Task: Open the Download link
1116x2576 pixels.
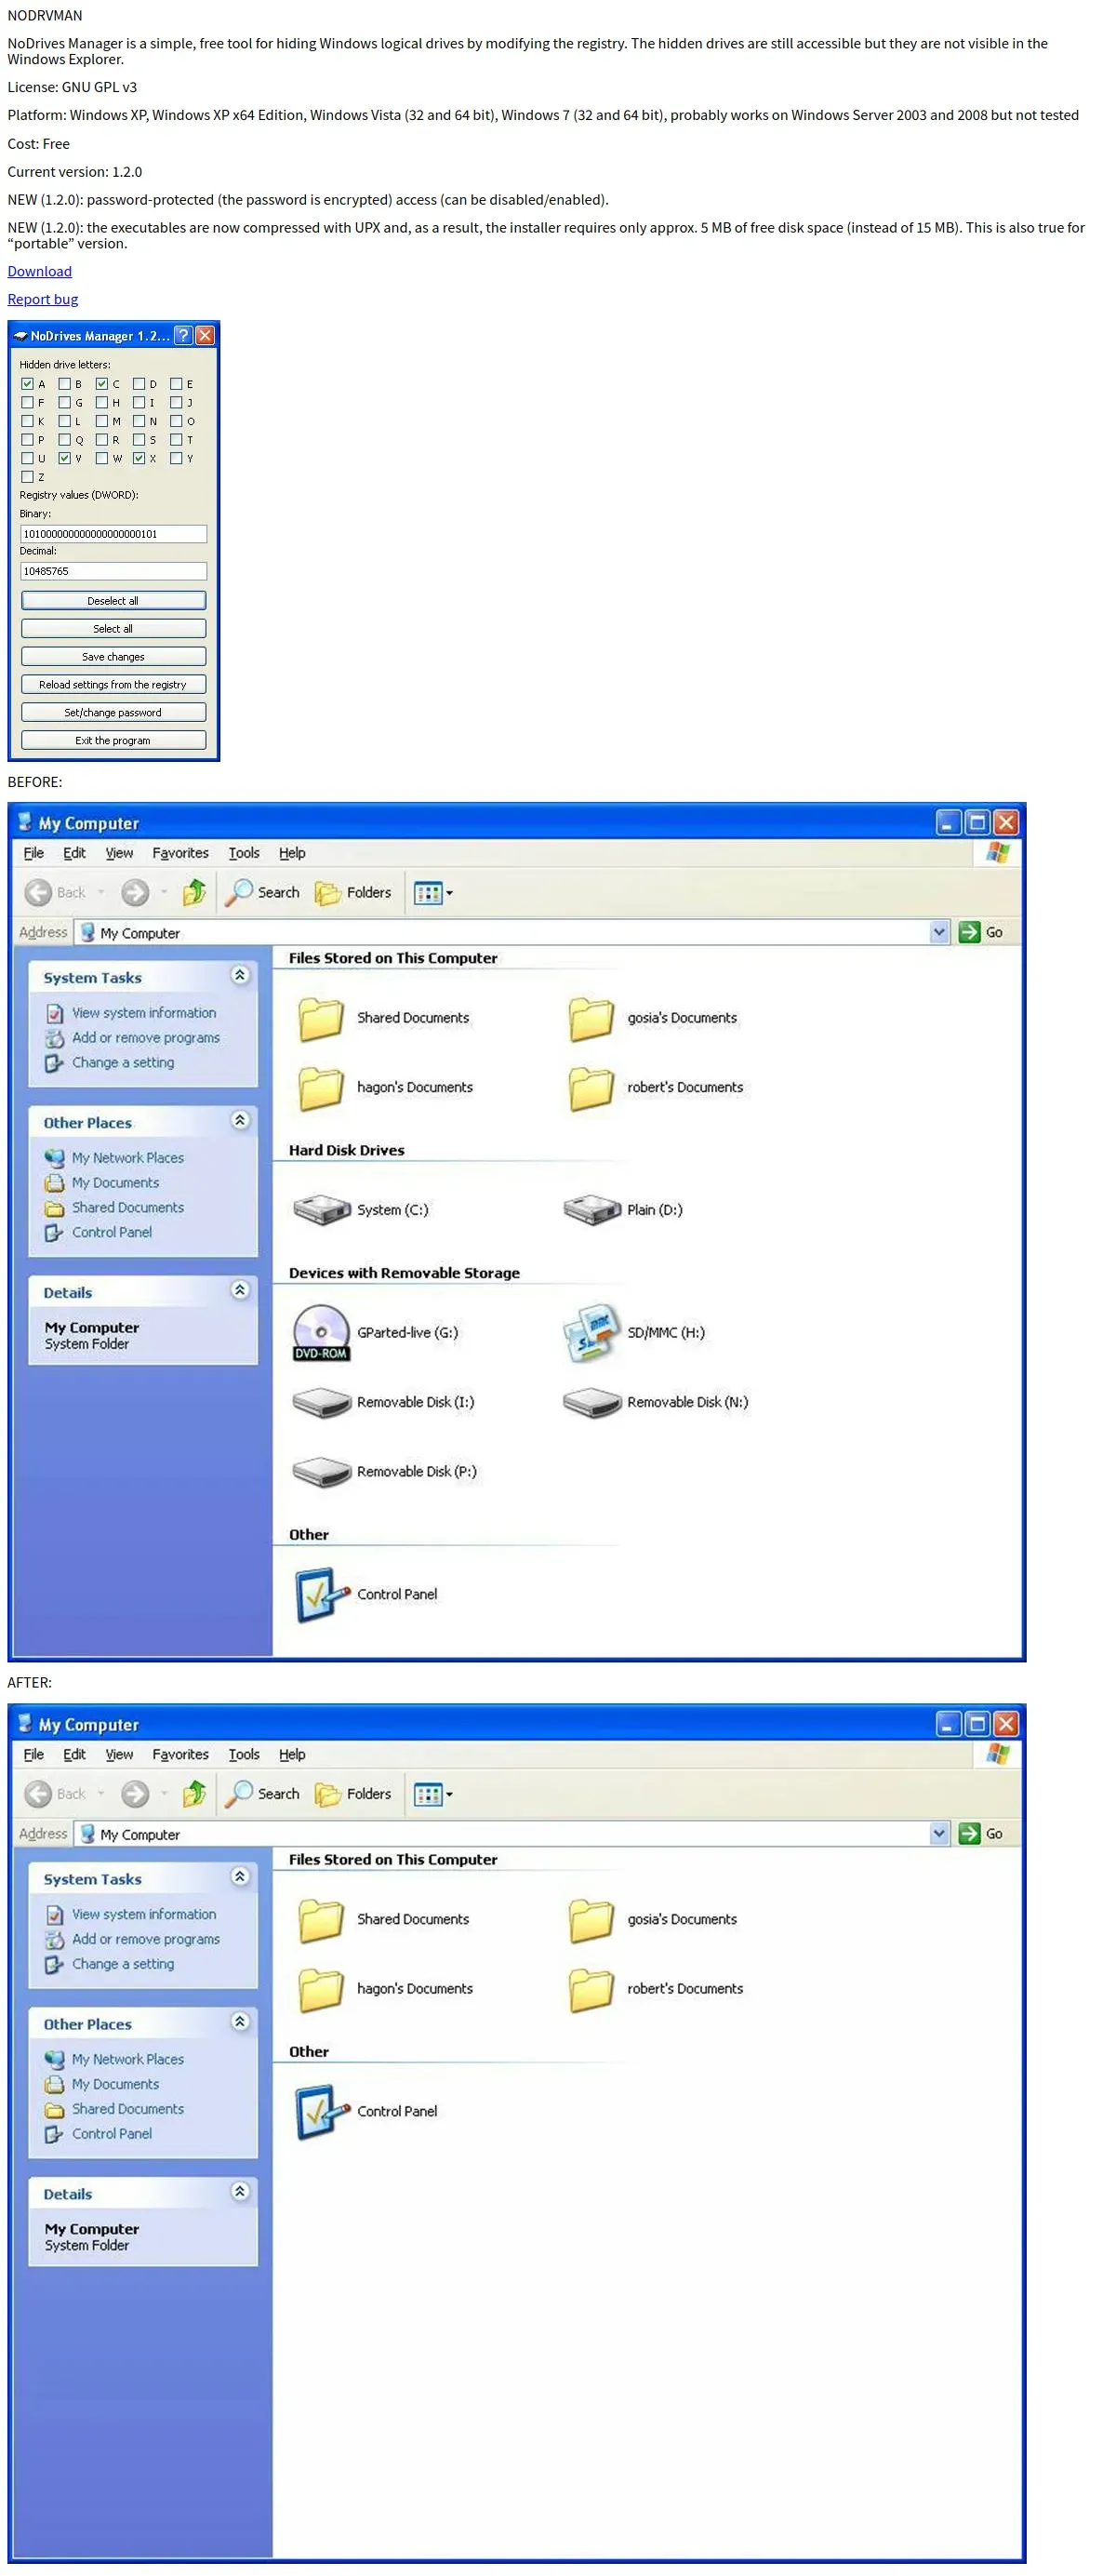Action: (39, 271)
